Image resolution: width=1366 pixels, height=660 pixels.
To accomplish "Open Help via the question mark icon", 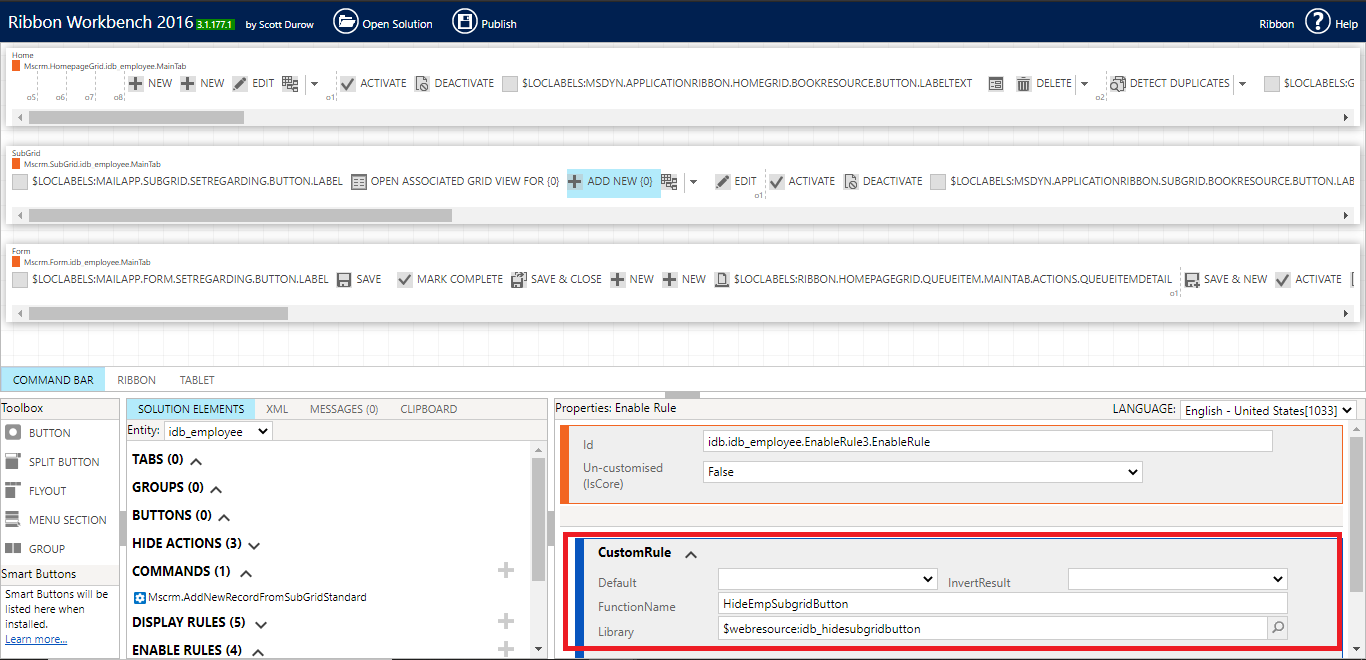I will pyautogui.click(x=1317, y=21).
